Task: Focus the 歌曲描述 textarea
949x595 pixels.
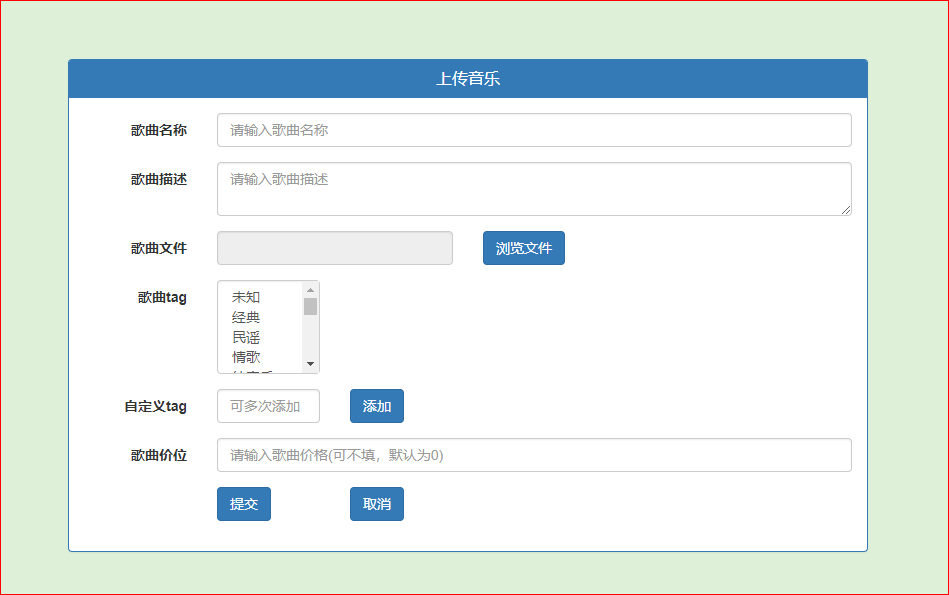Action: (534, 189)
